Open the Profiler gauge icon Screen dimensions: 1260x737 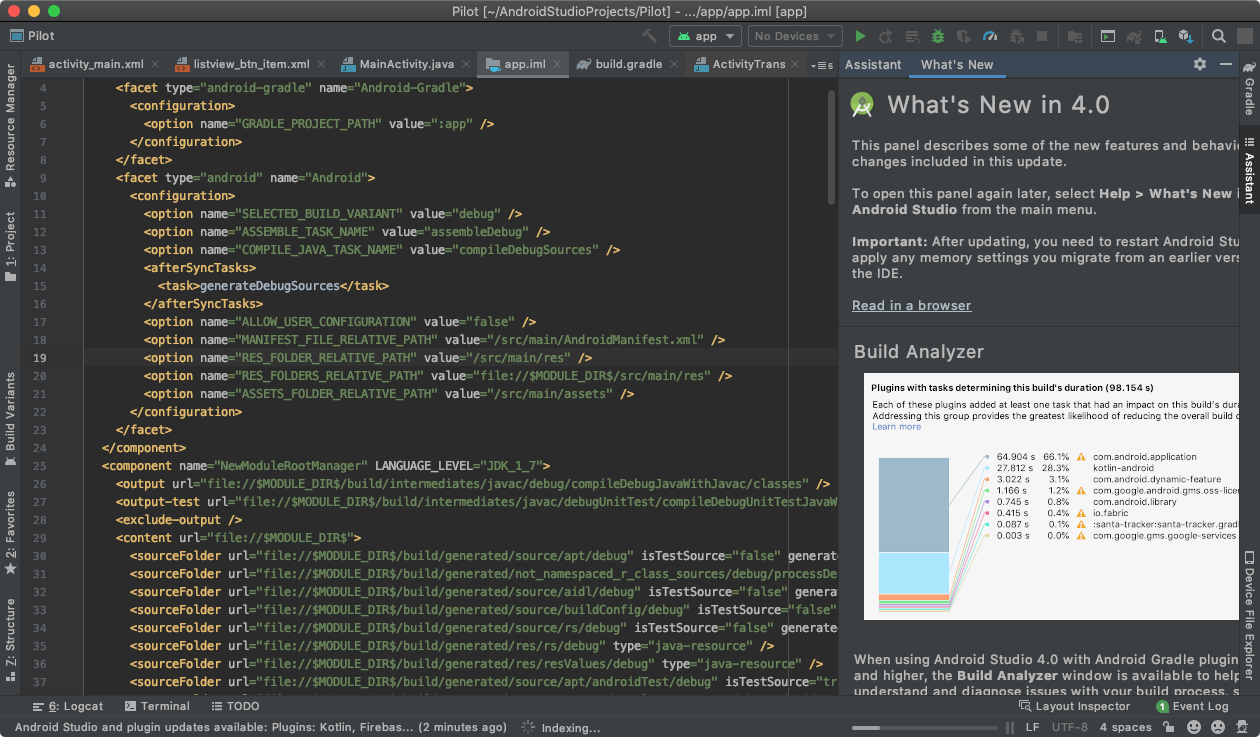click(x=990, y=36)
